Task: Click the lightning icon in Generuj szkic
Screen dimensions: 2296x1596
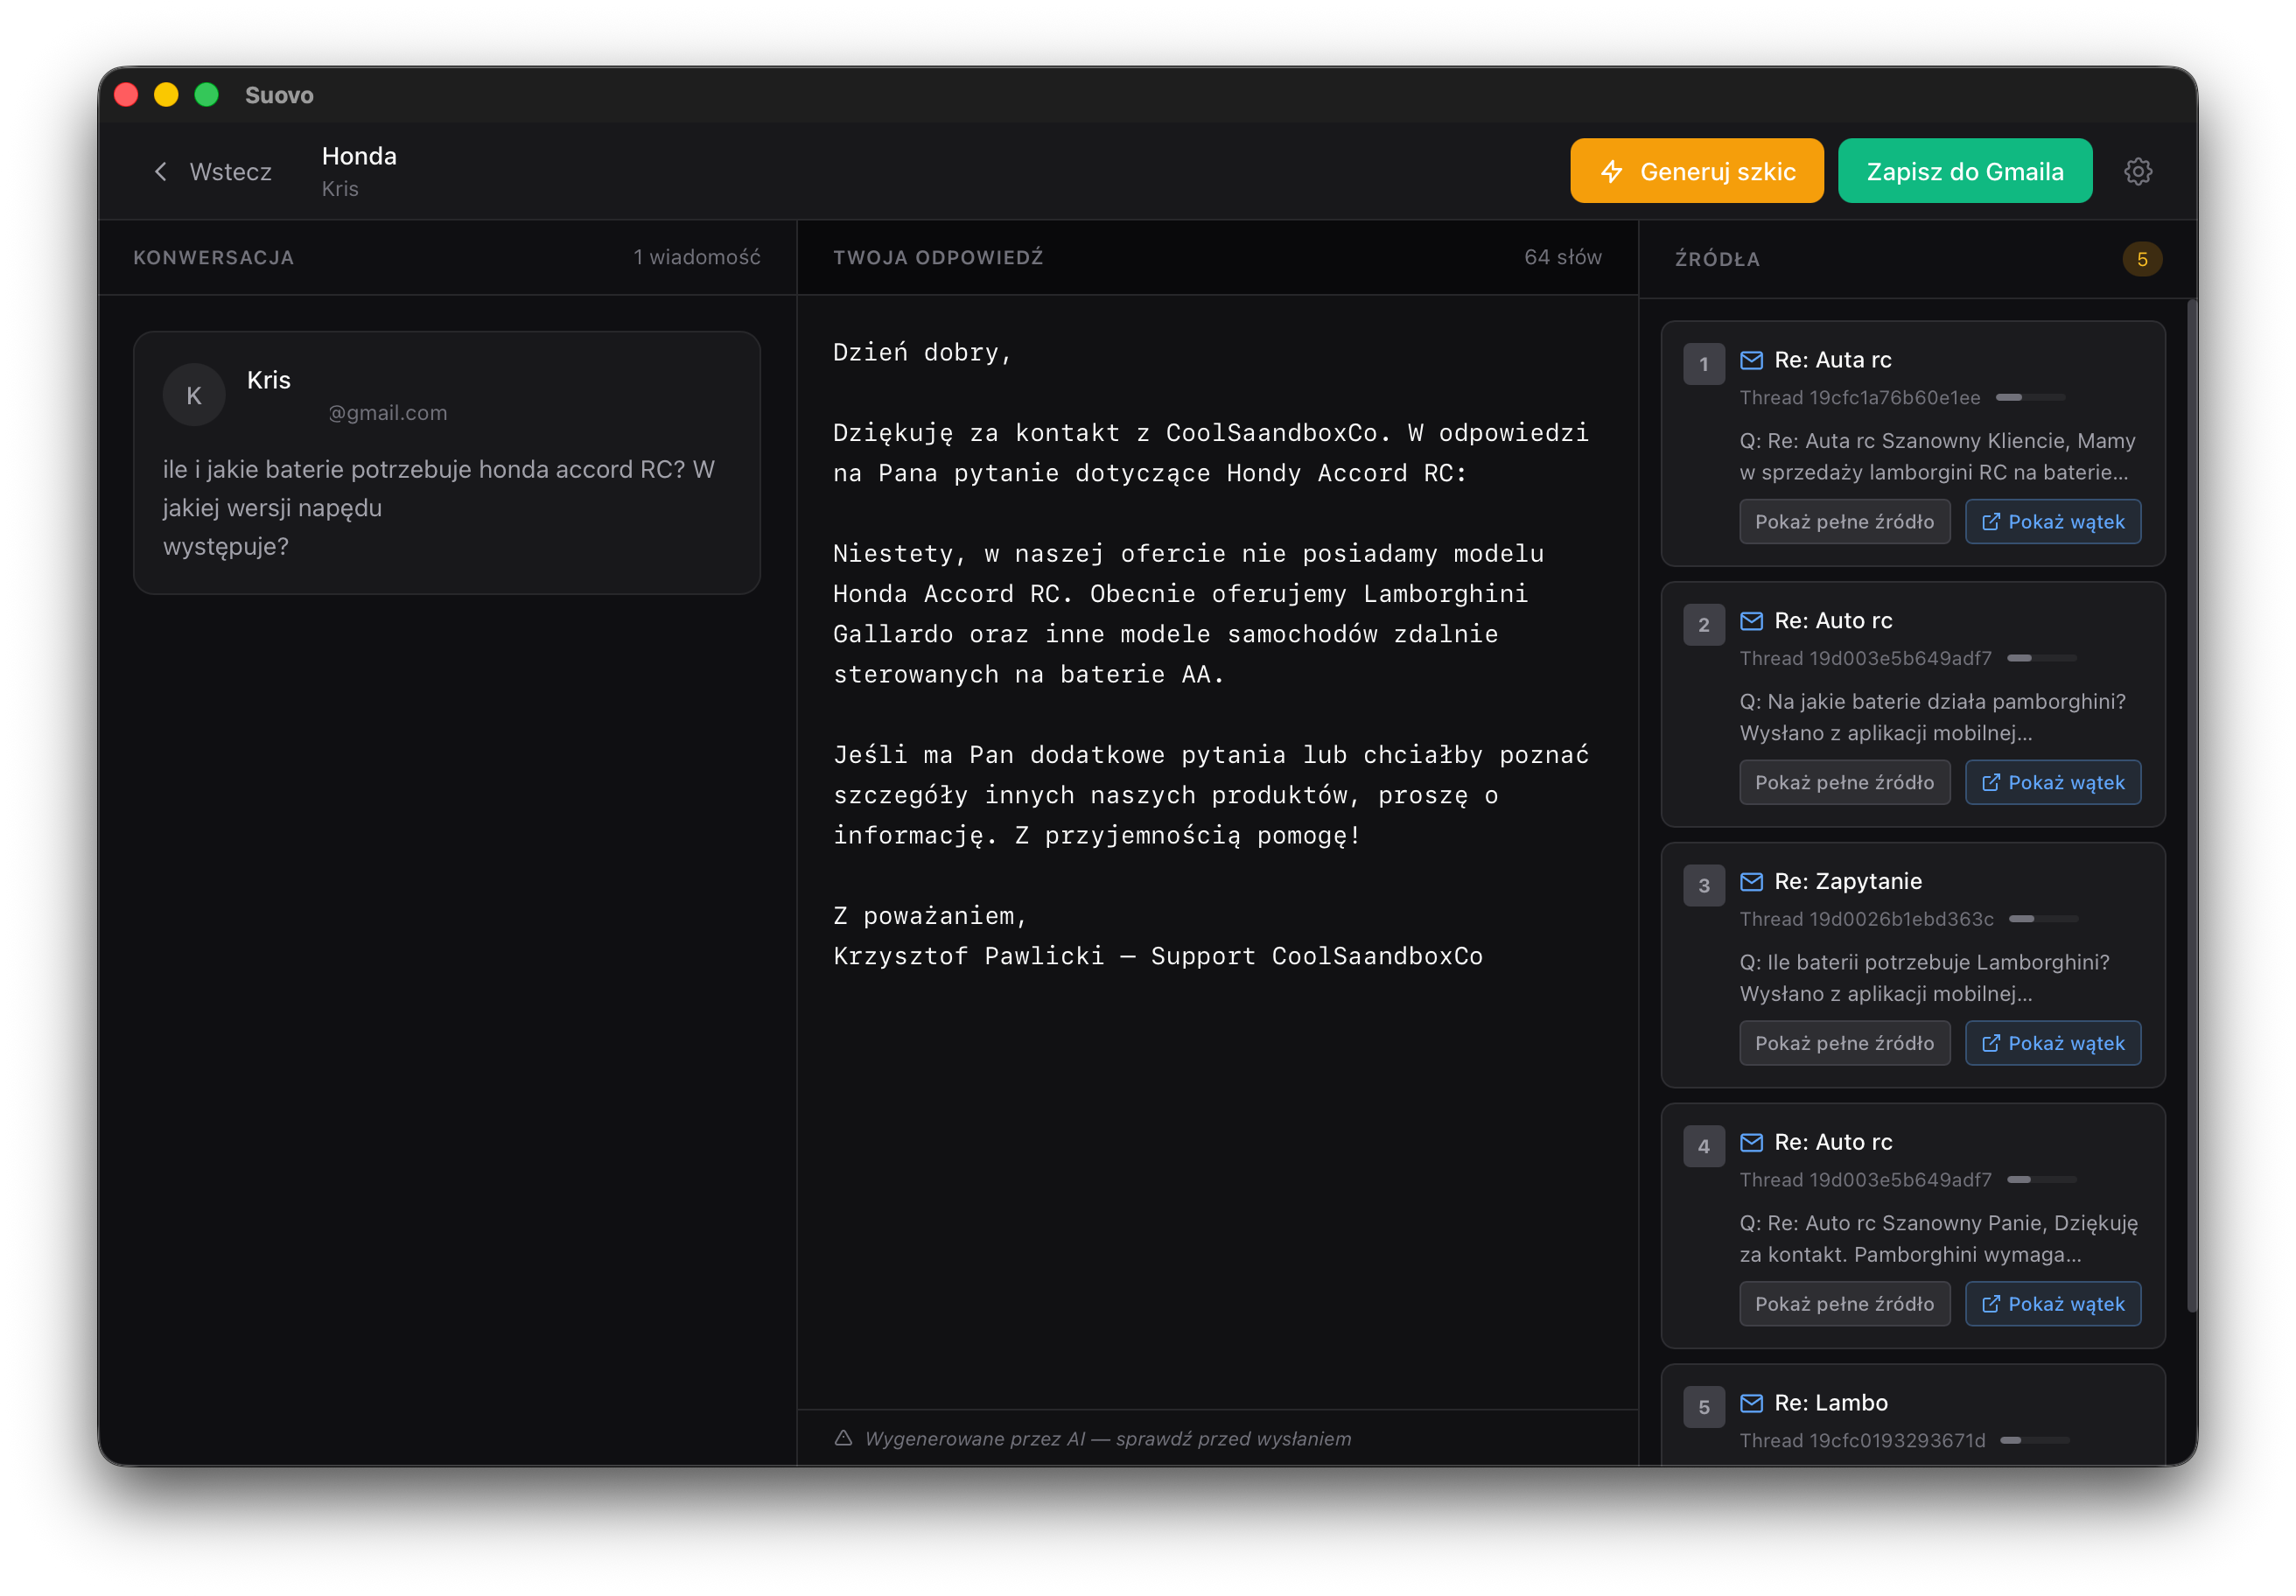Action: (1613, 171)
